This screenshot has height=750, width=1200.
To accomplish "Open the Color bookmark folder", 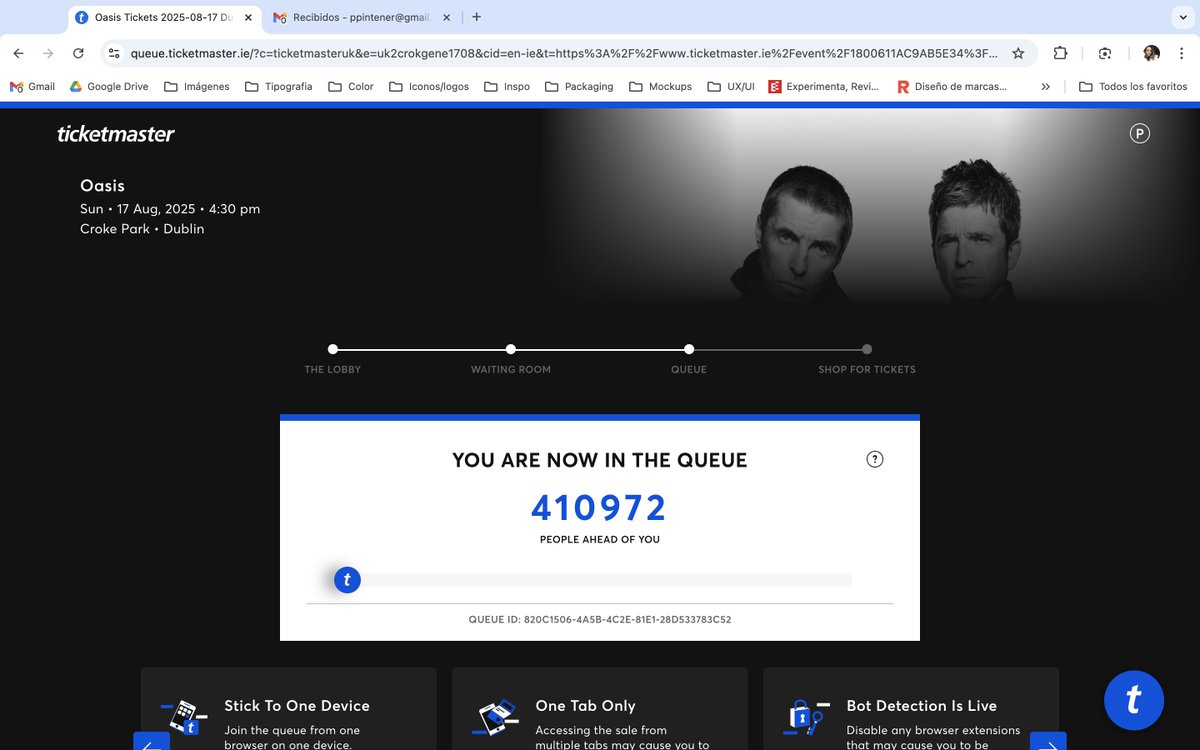I will coord(350,86).
